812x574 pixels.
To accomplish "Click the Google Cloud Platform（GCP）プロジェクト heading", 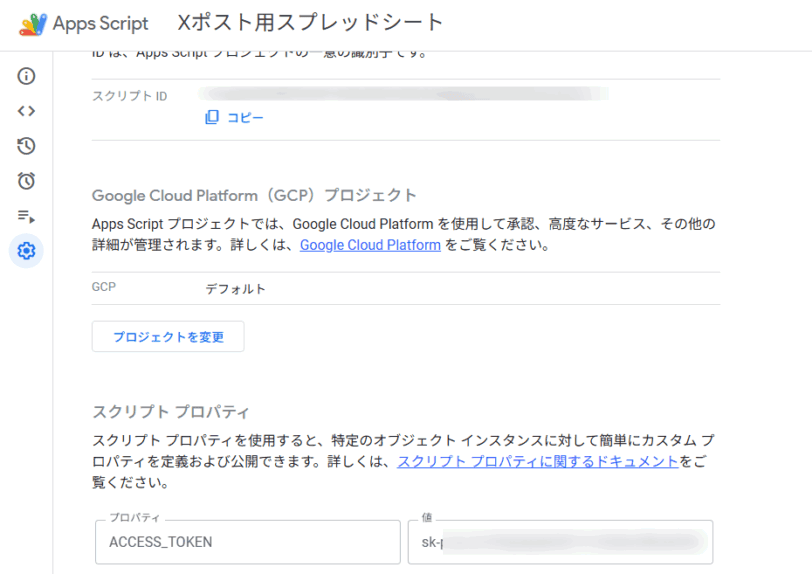I will coord(254,195).
